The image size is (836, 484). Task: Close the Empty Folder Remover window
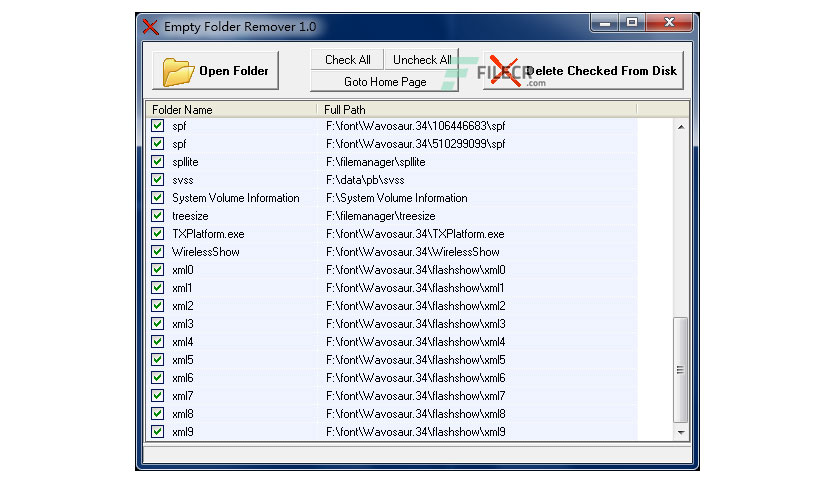669,22
